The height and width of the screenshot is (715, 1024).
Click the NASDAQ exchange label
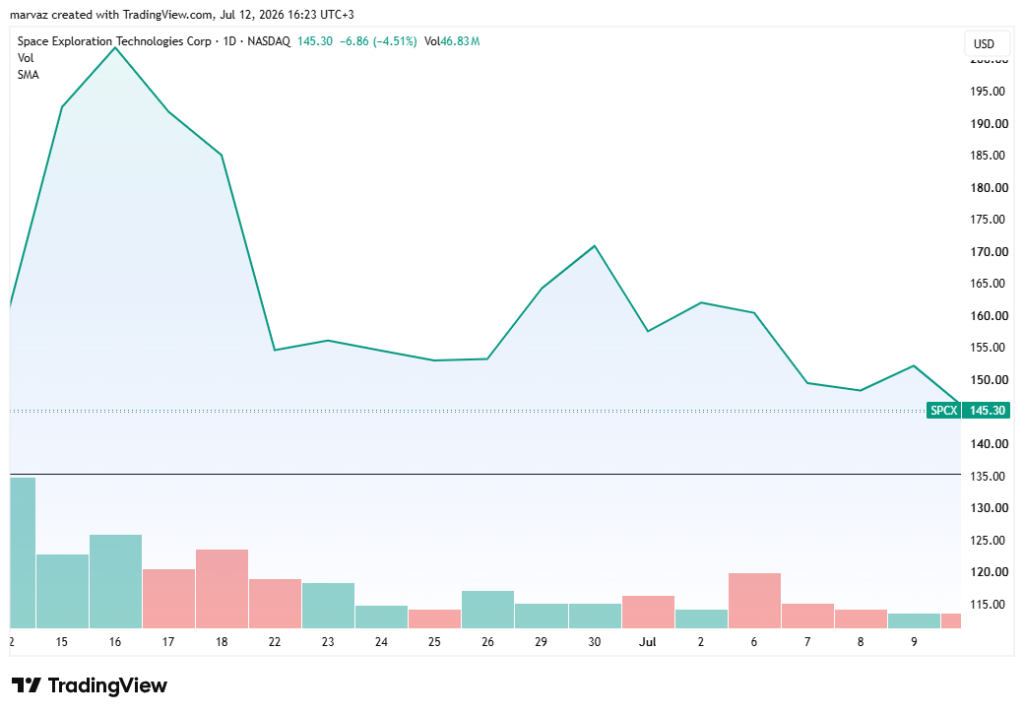click(268, 41)
